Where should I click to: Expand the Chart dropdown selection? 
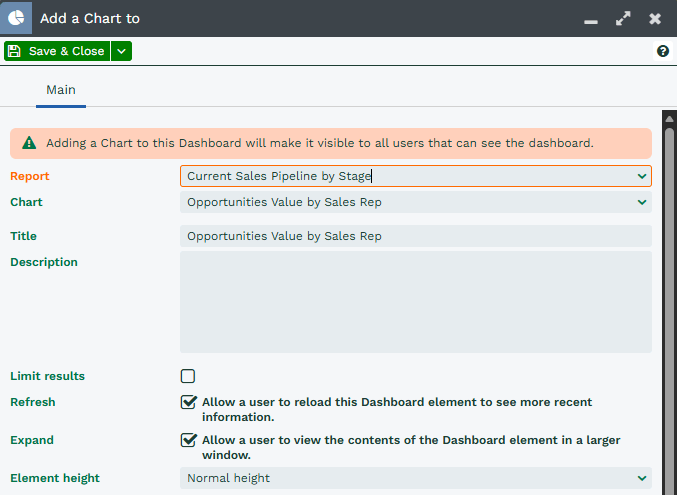(415, 202)
